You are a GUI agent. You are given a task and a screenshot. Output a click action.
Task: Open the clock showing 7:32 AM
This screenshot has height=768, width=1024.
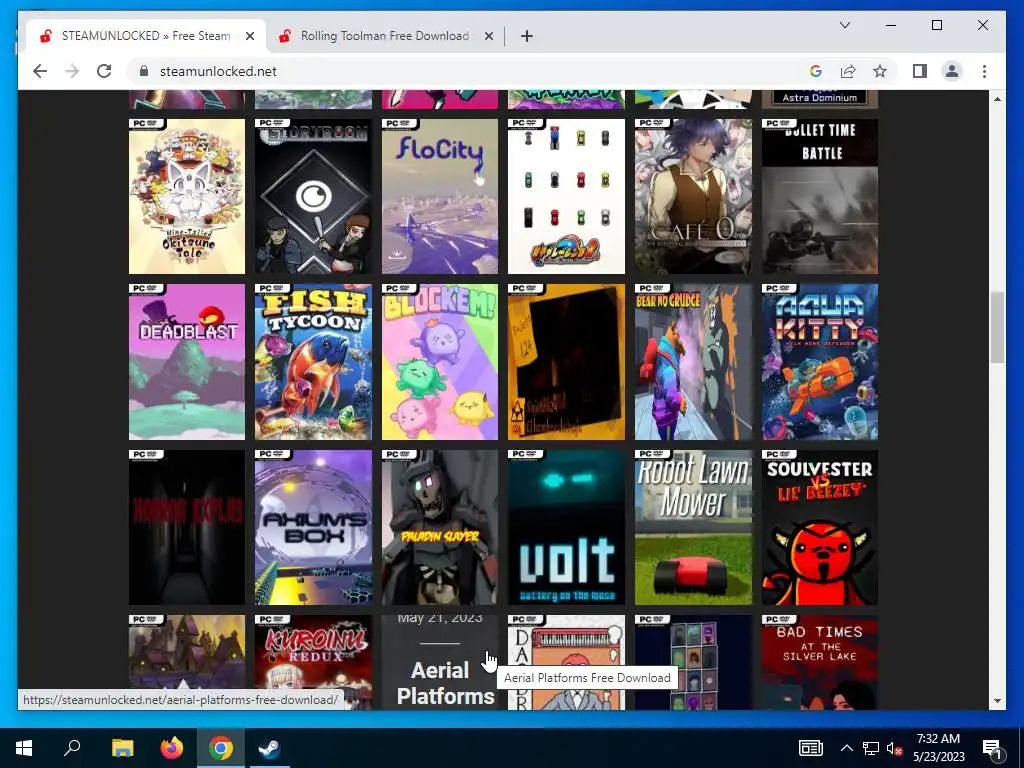(x=938, y=748)
